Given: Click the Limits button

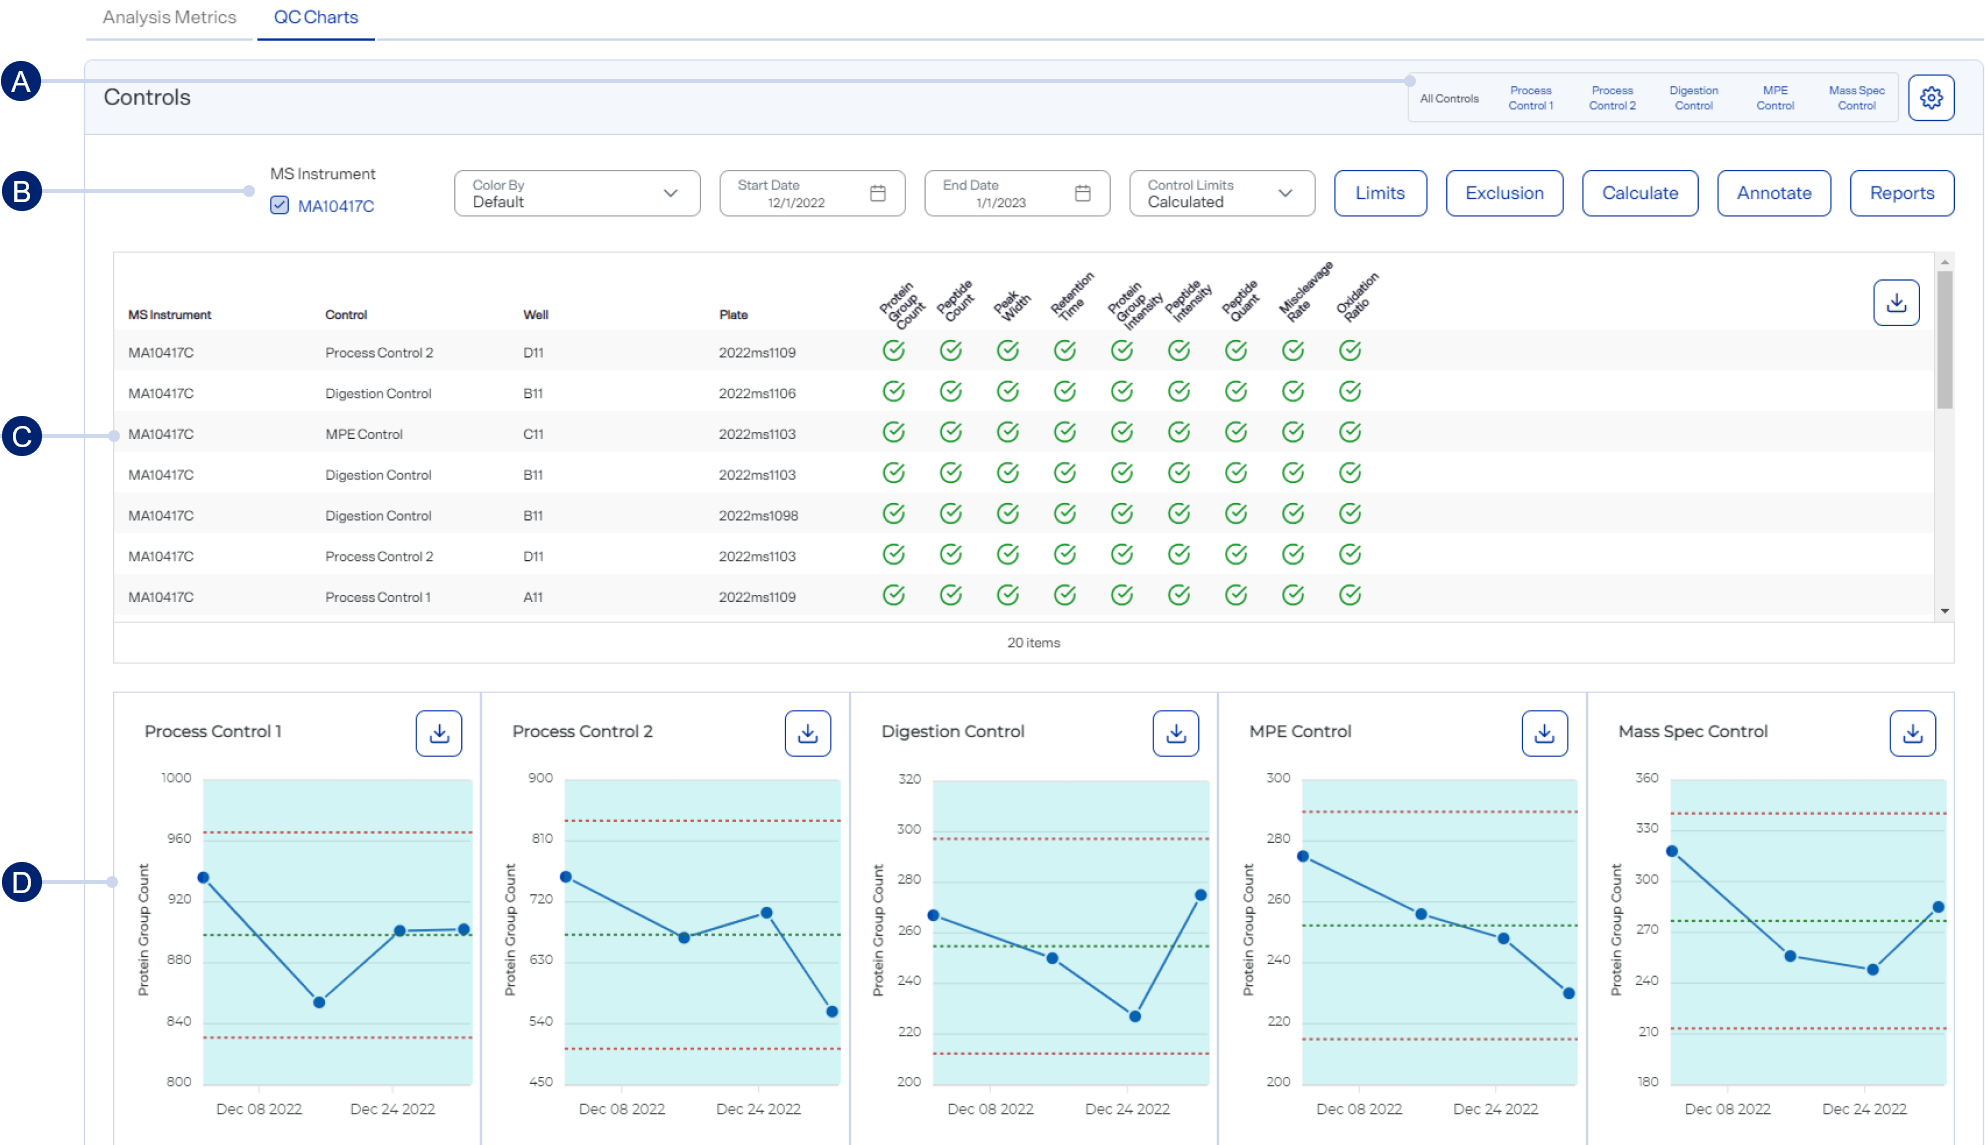Looking at the screenshot, I should point(1380,193).
